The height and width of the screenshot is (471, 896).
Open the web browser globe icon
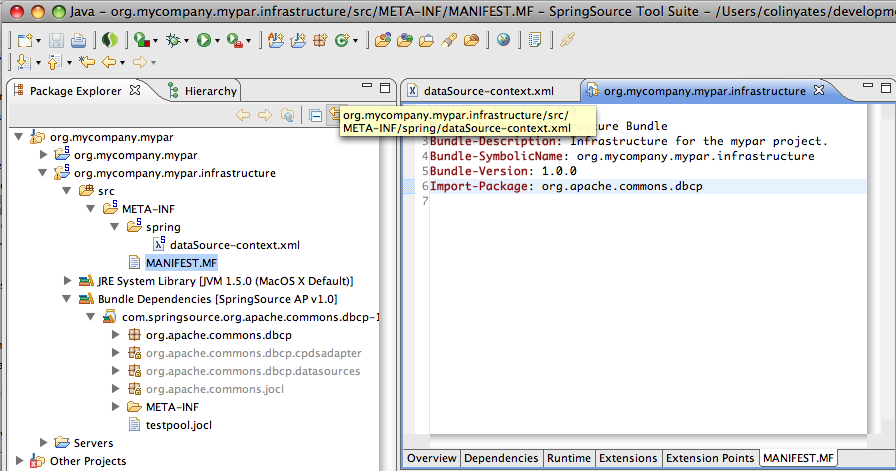coord(503,39)
